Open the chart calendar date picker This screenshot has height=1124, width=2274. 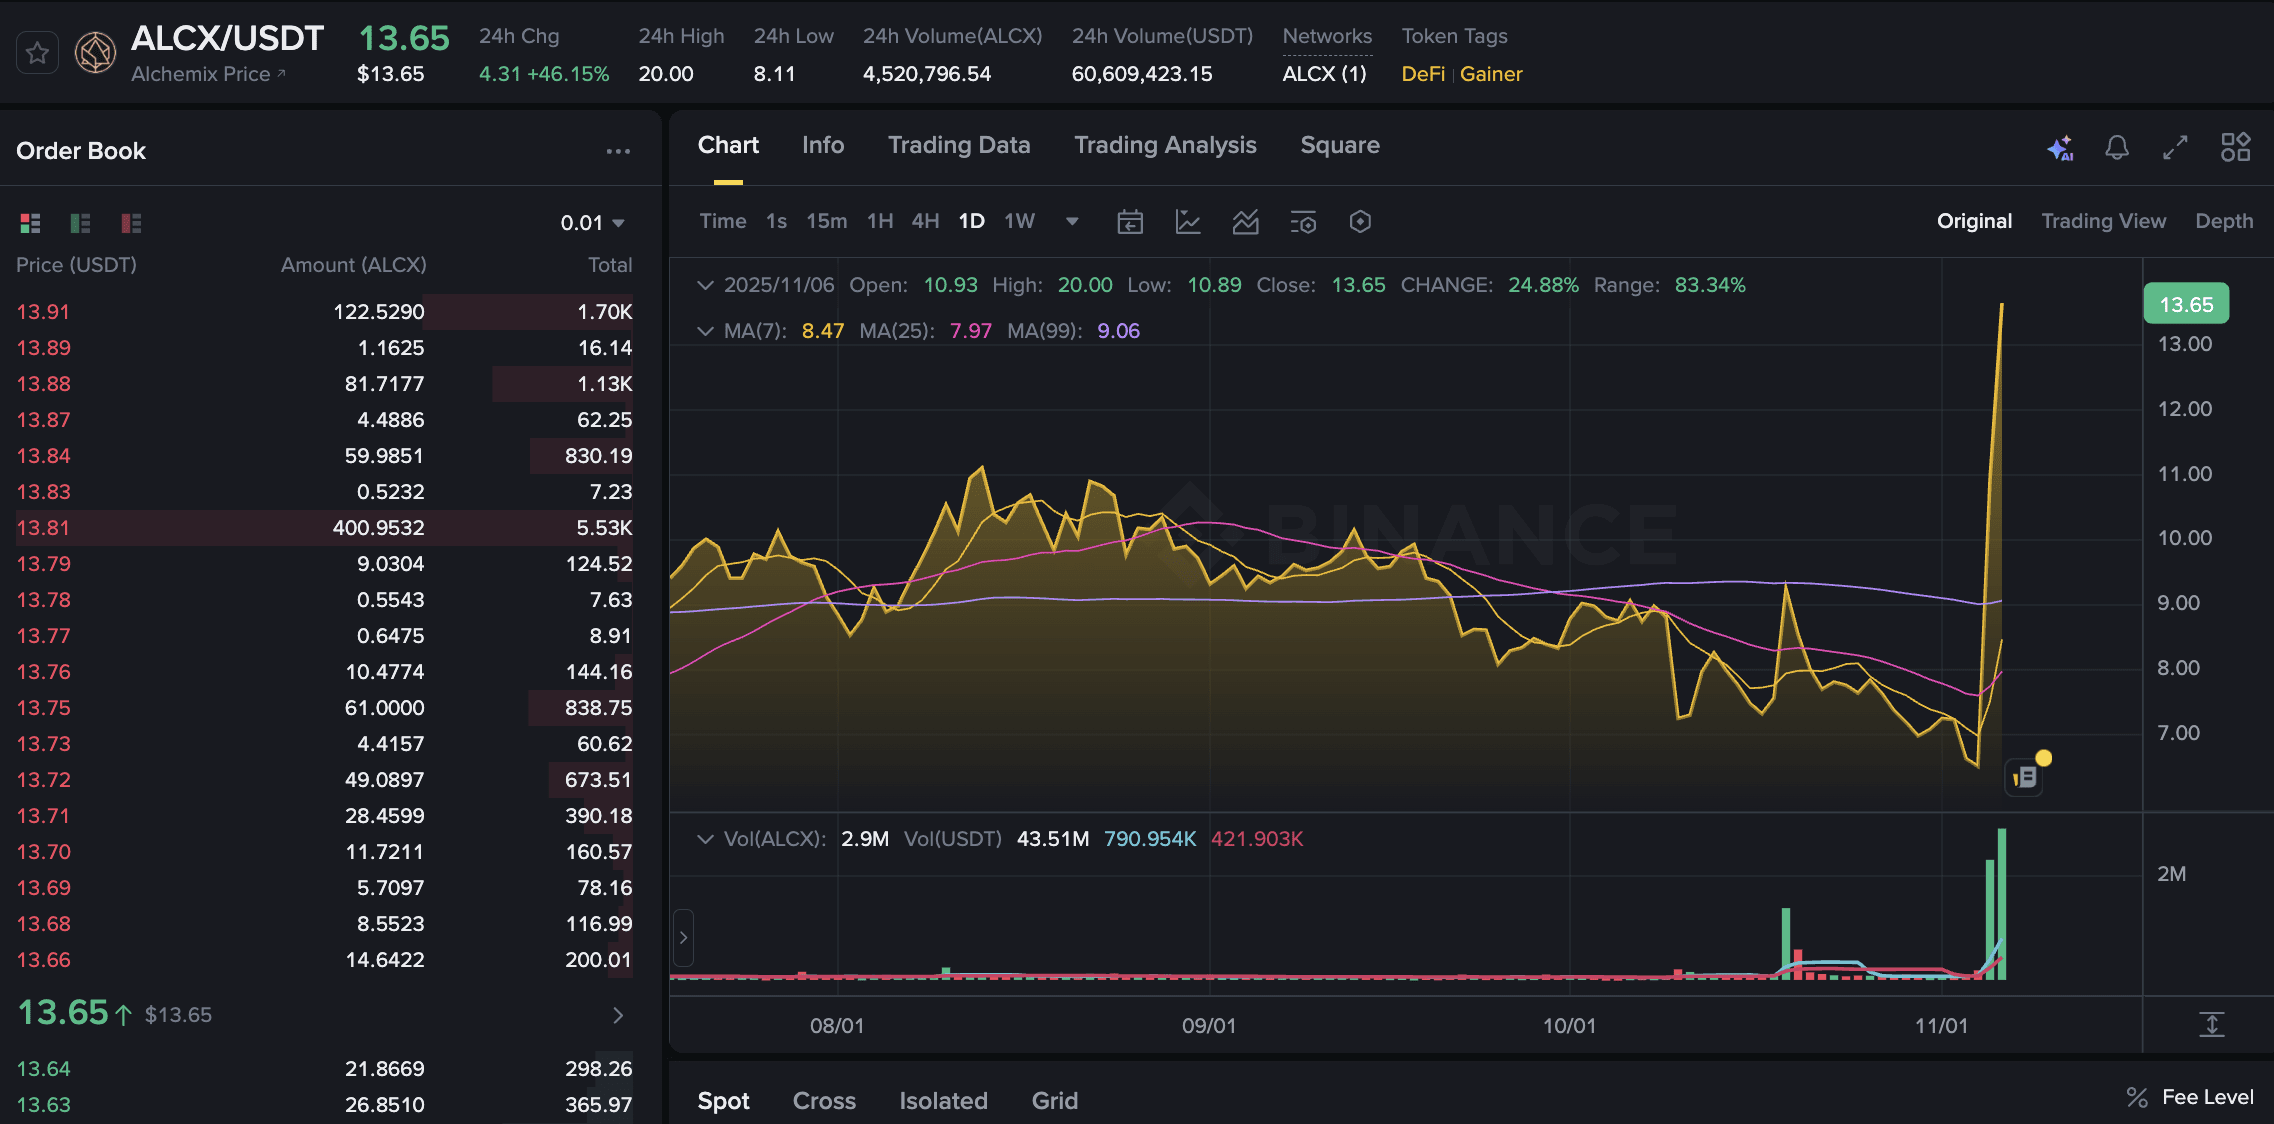pos(1130,222)
